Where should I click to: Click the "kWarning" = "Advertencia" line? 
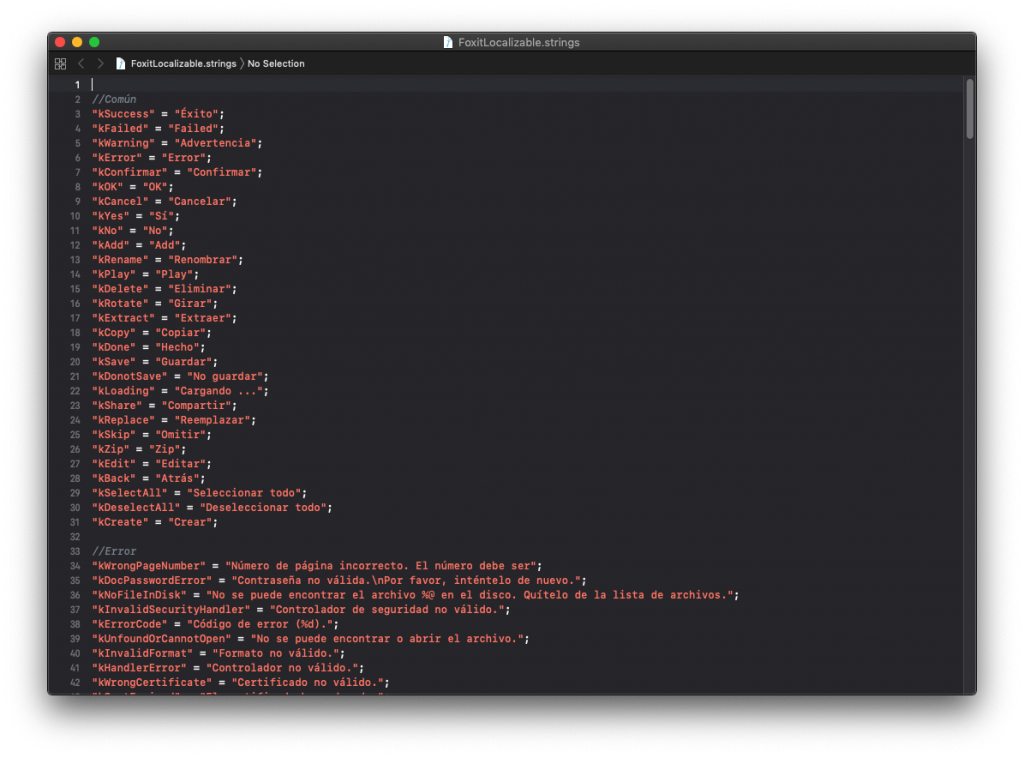click(177, 143)
